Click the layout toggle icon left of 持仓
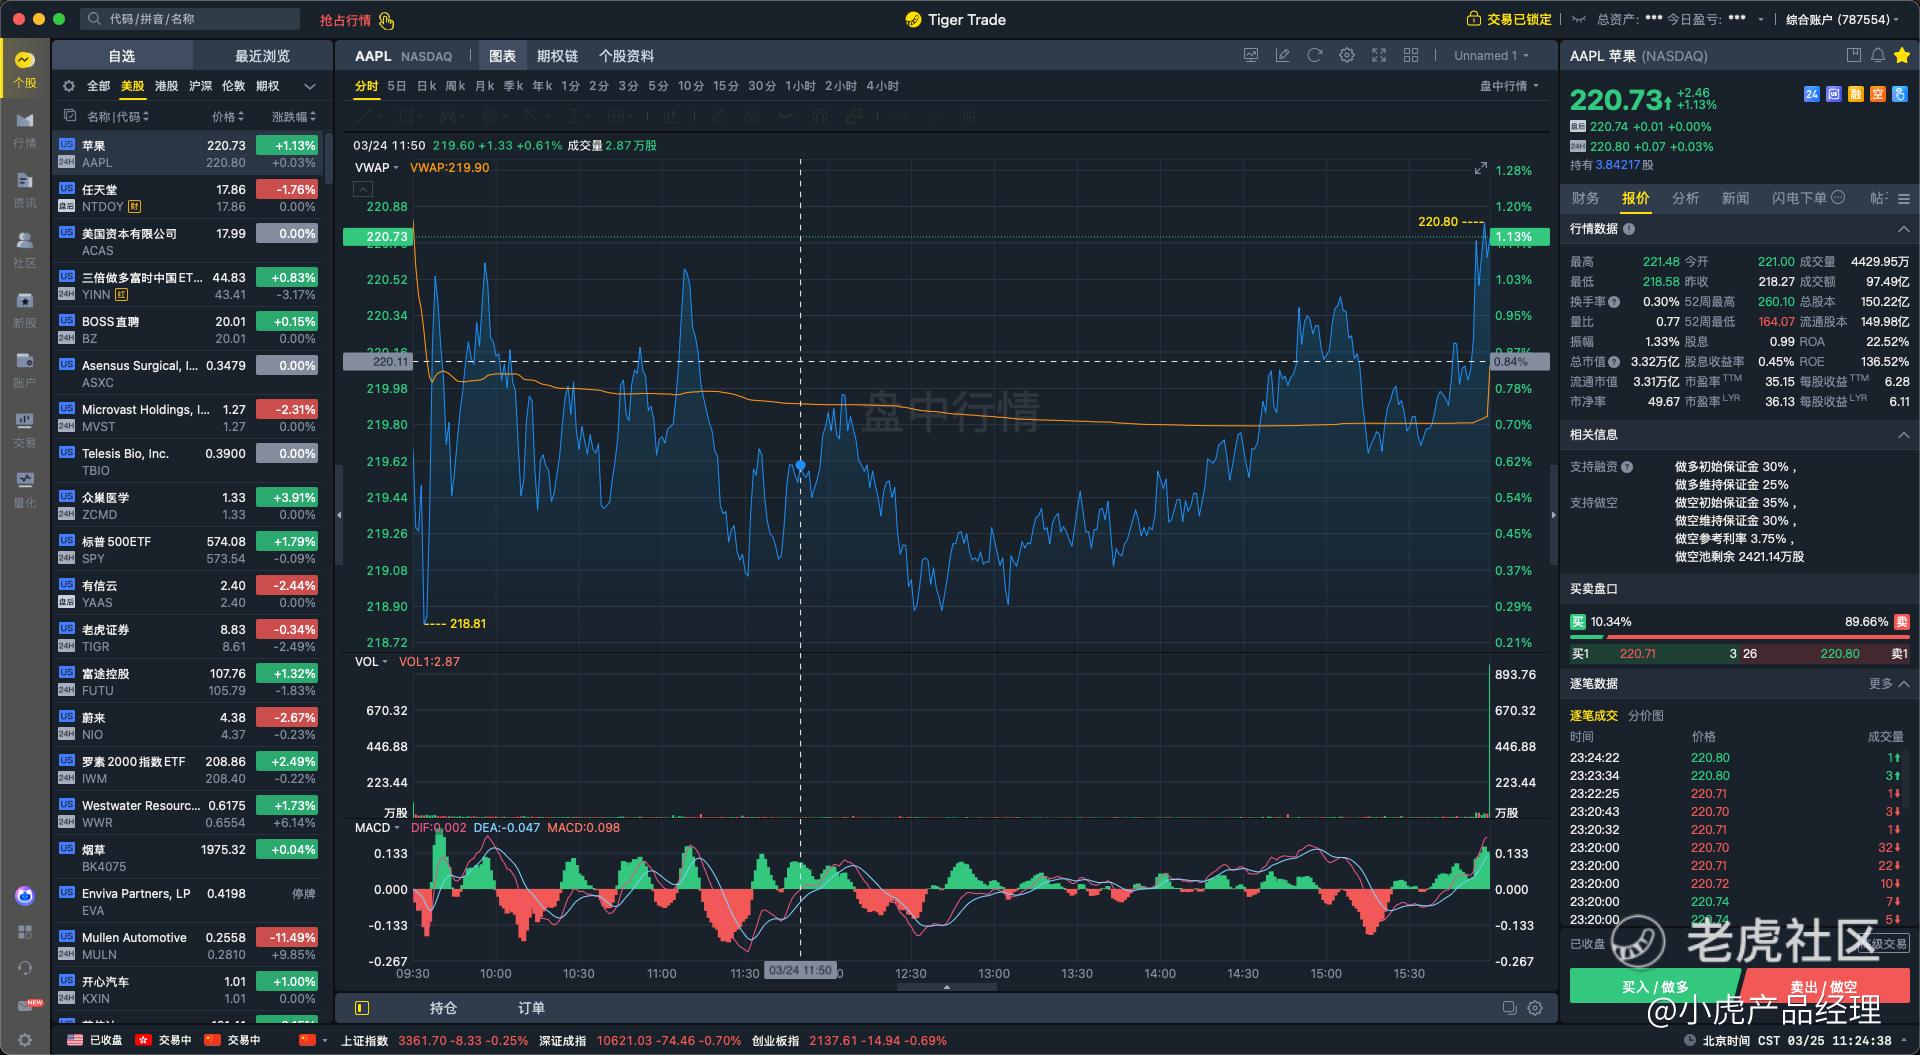 pyautogui.click(x=362, y=1008)
